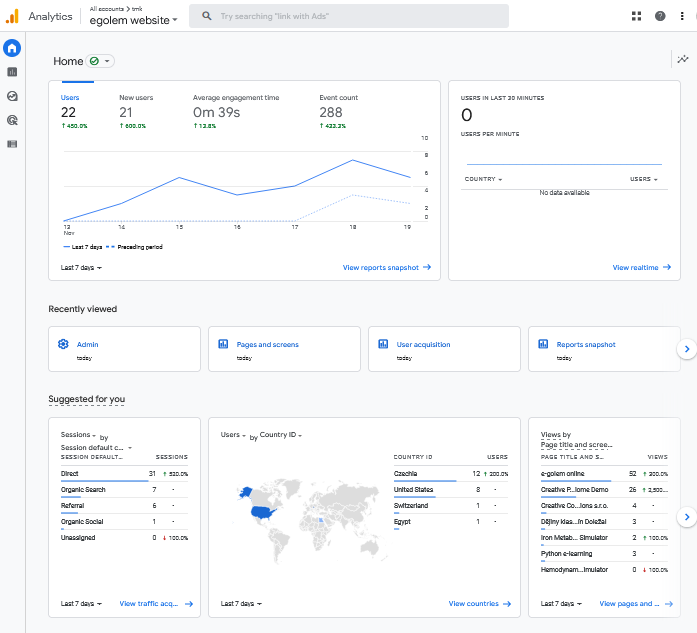This screenshot has height=633, width=697.
Task: Open the Last 7 days dropdown under users chart
Action: click(x=81, y=268)
